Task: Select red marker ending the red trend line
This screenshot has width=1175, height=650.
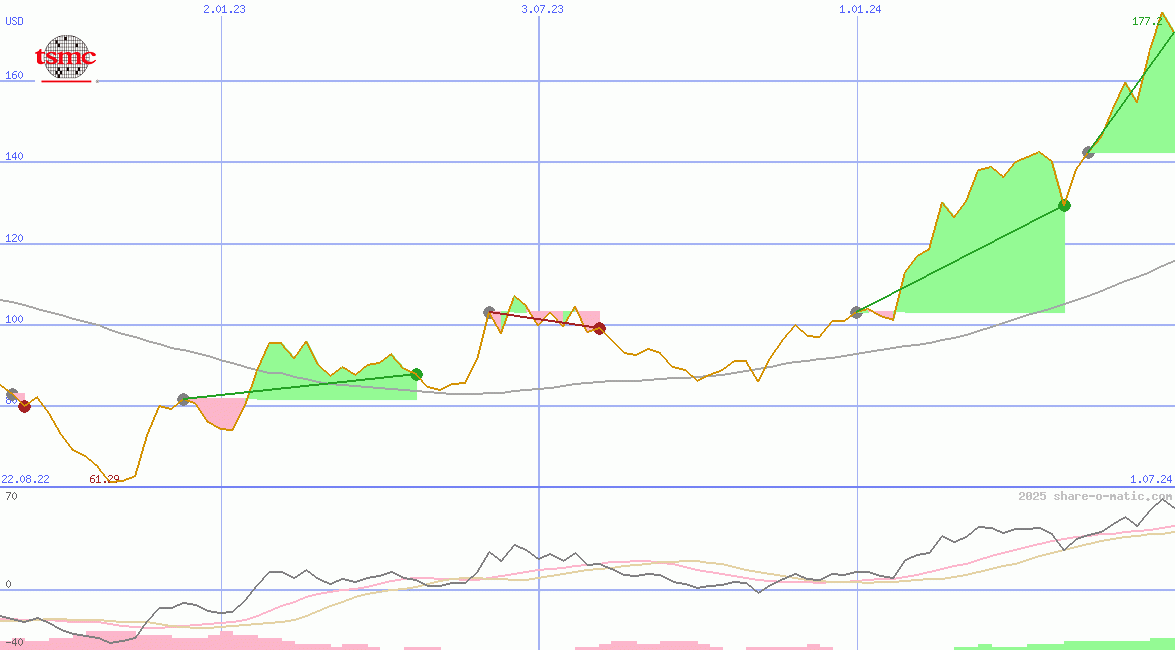Action: click(x=599, y=328)
